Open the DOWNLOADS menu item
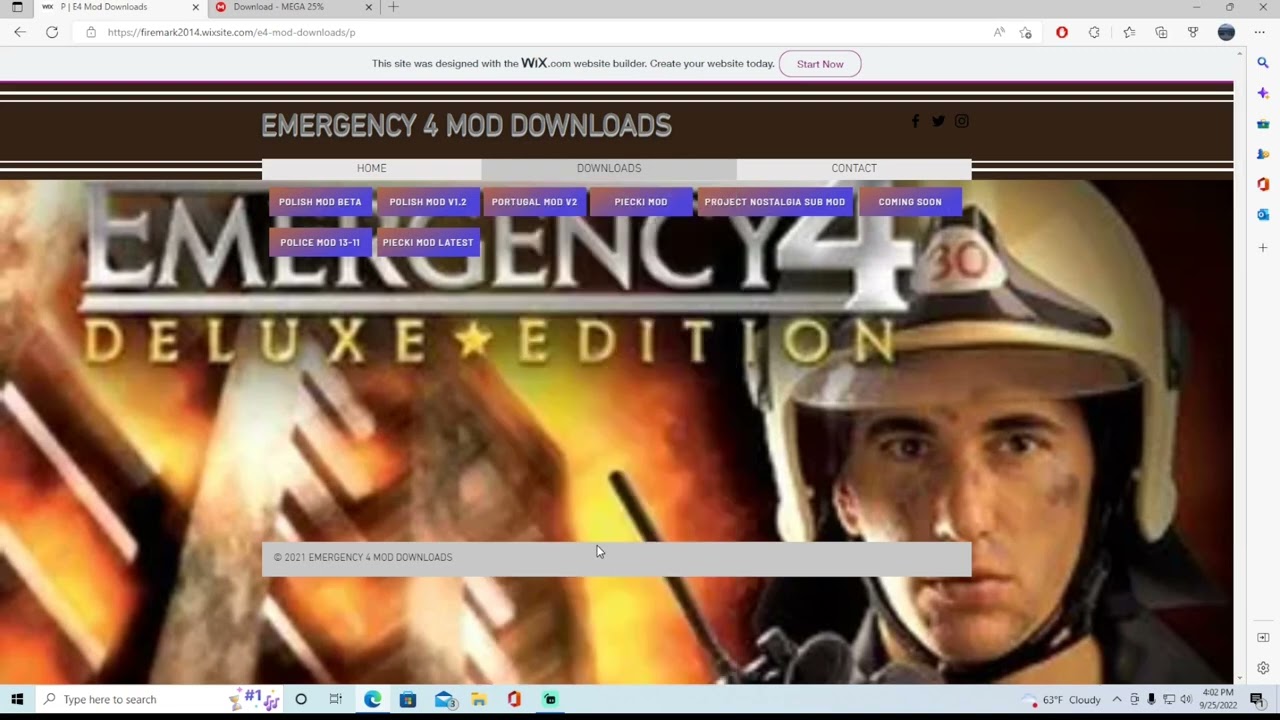The width and height of the screenshot is (1280, 720). point(609,168)
